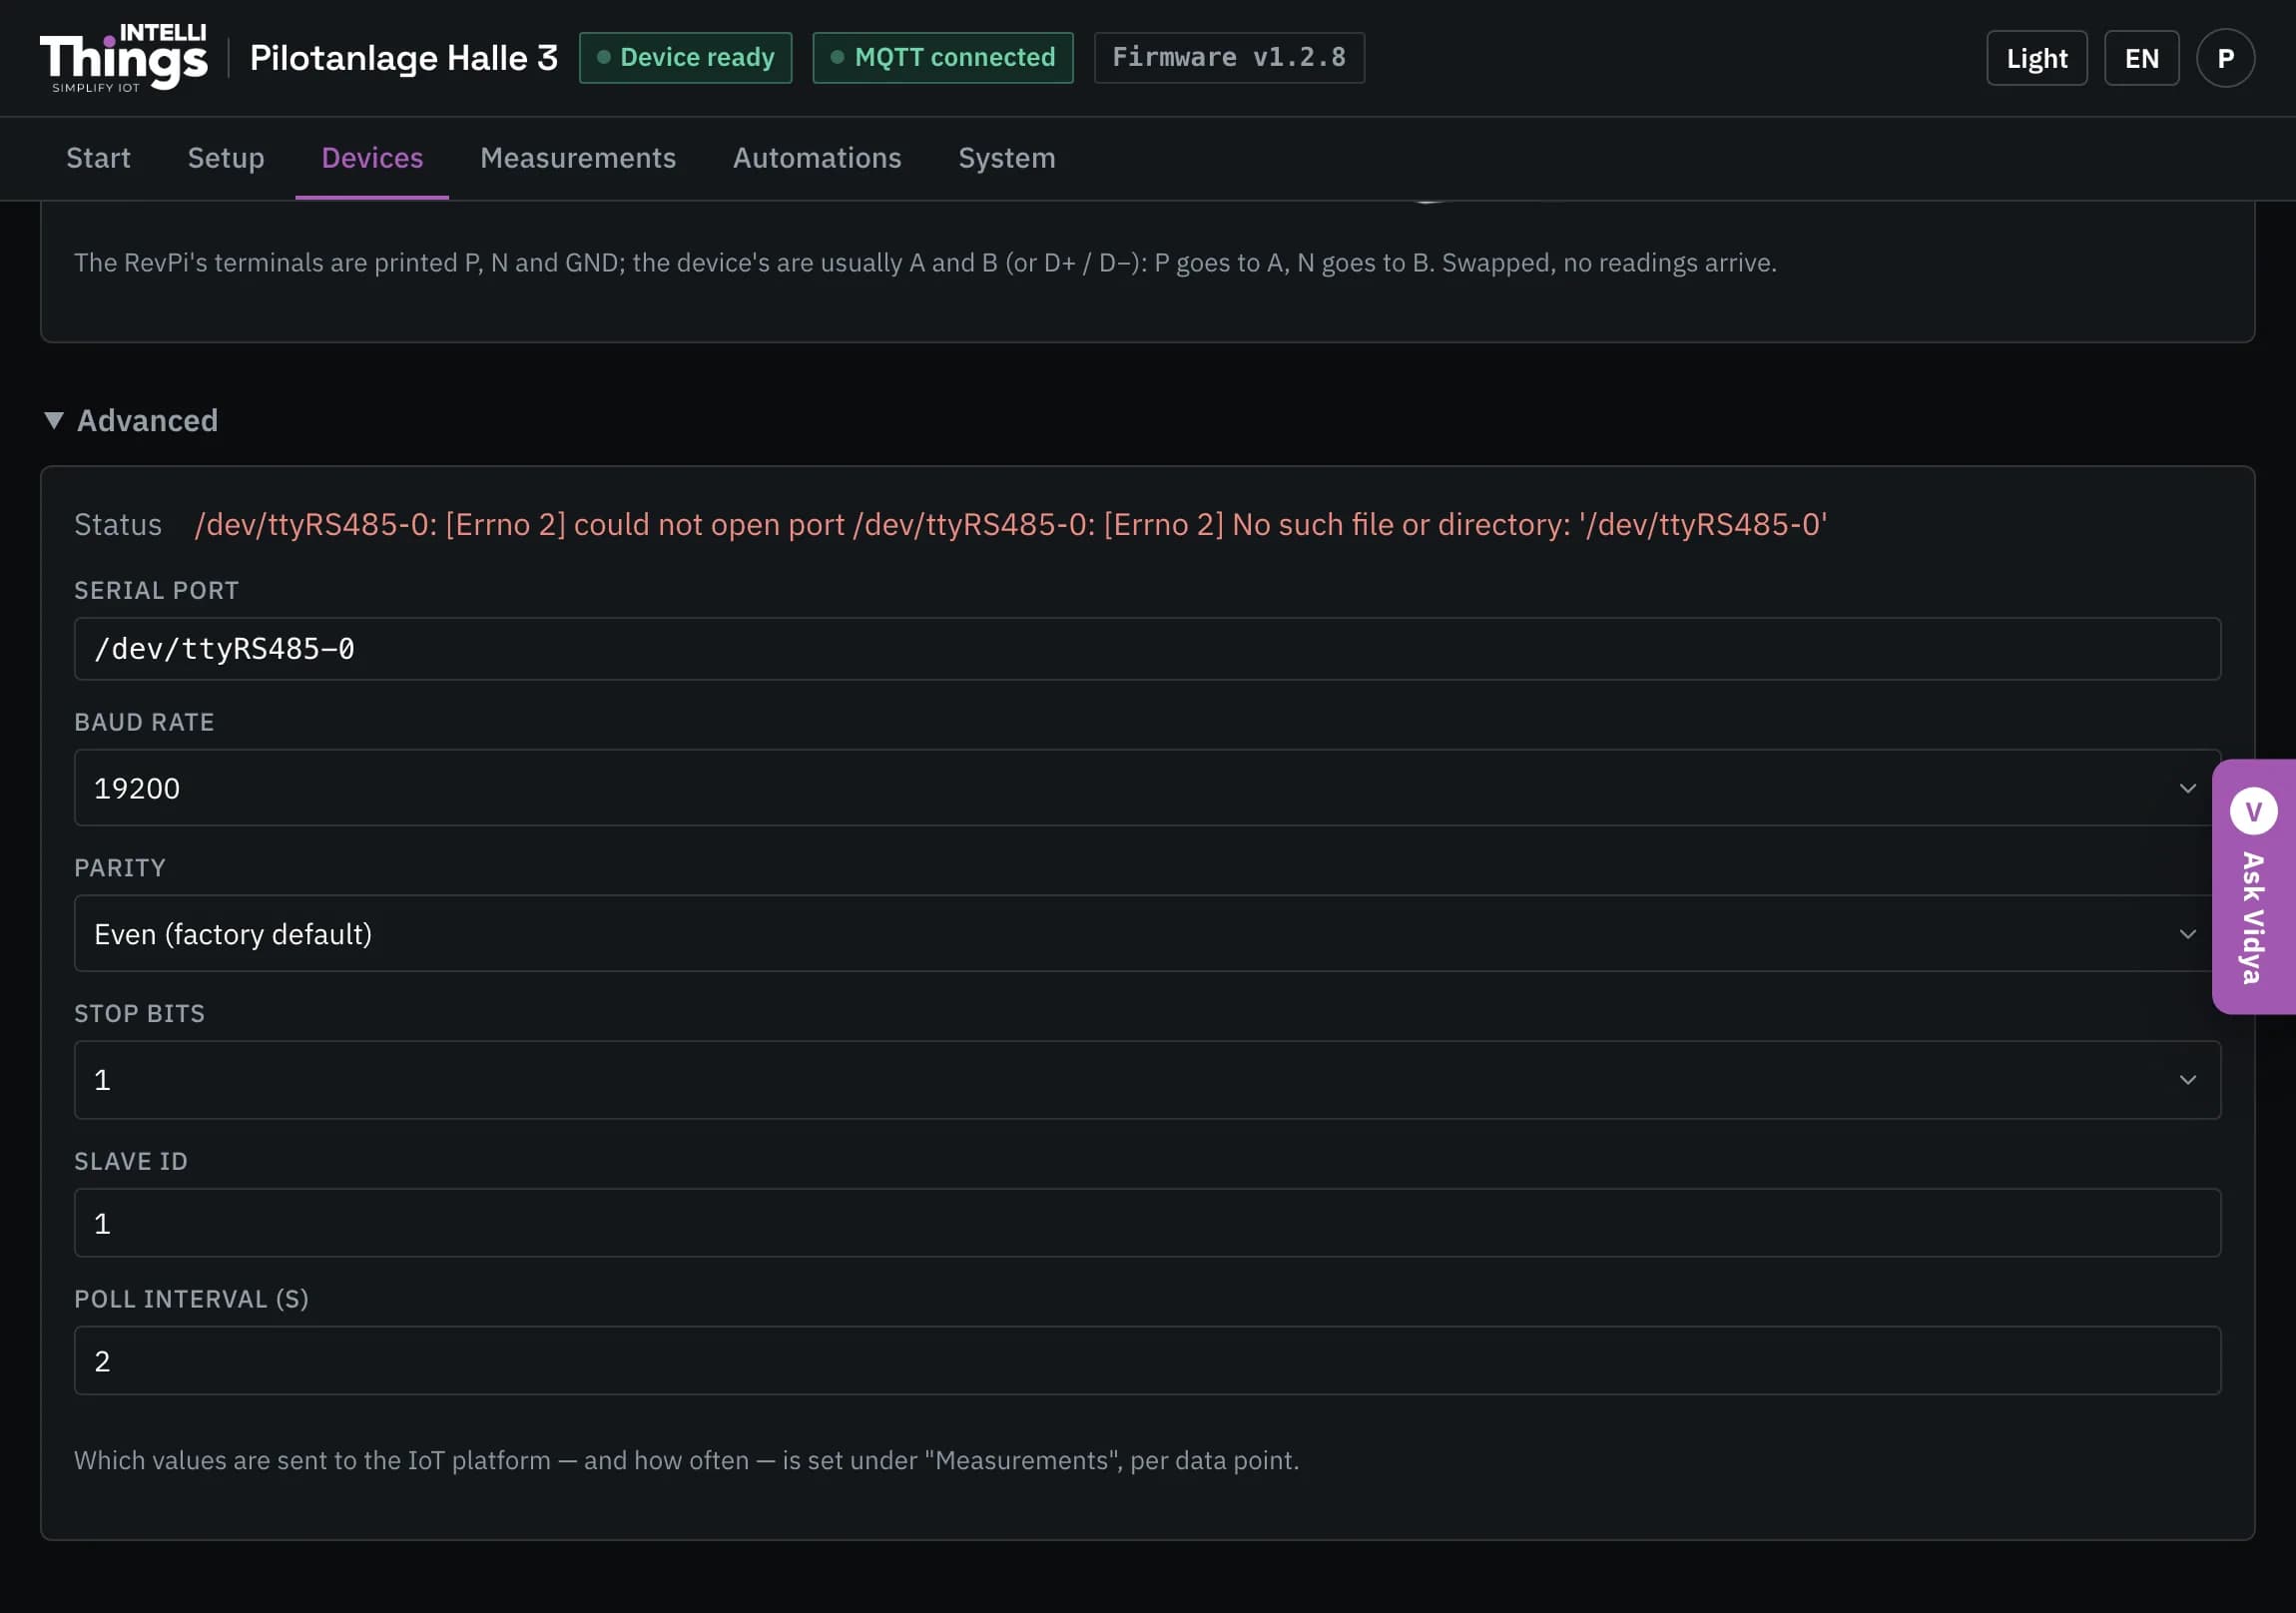Click the IntelliThings logo

click(x=124, y=58)
